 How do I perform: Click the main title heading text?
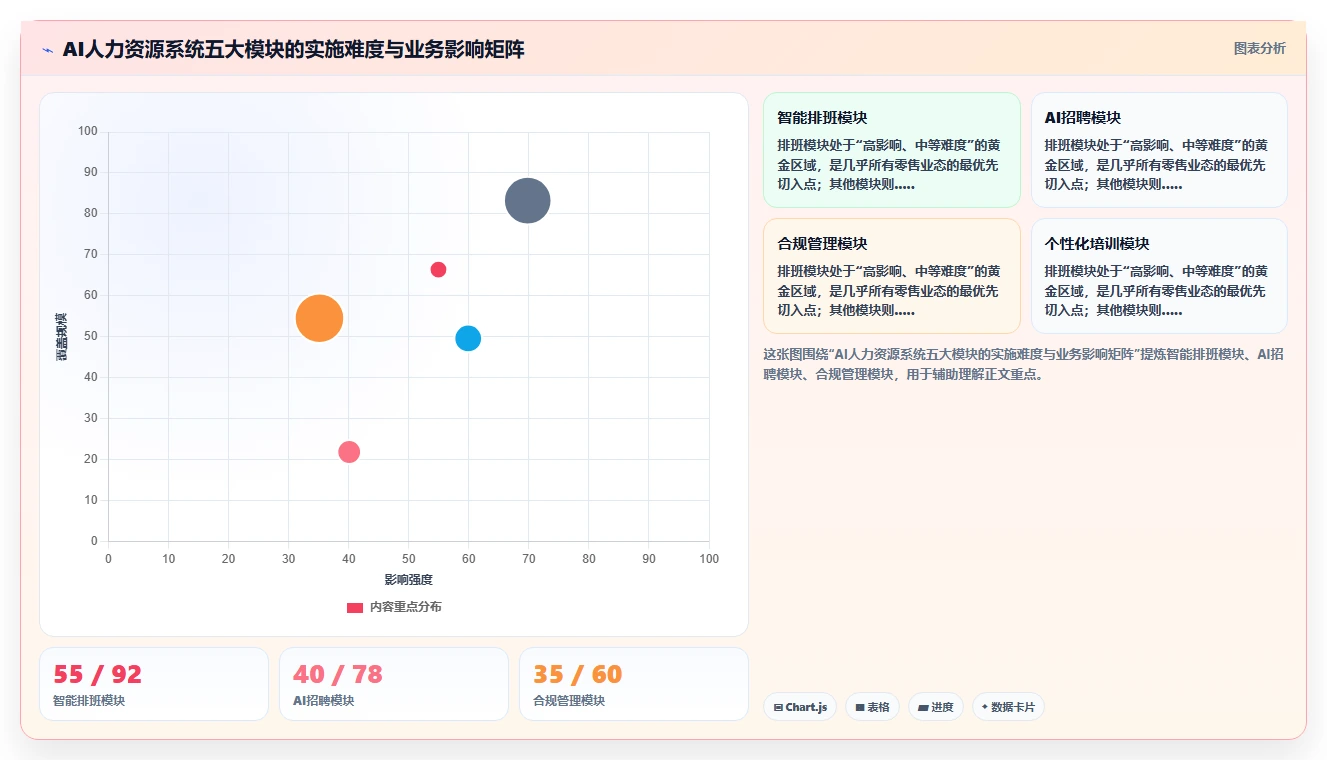click(293, 49)
